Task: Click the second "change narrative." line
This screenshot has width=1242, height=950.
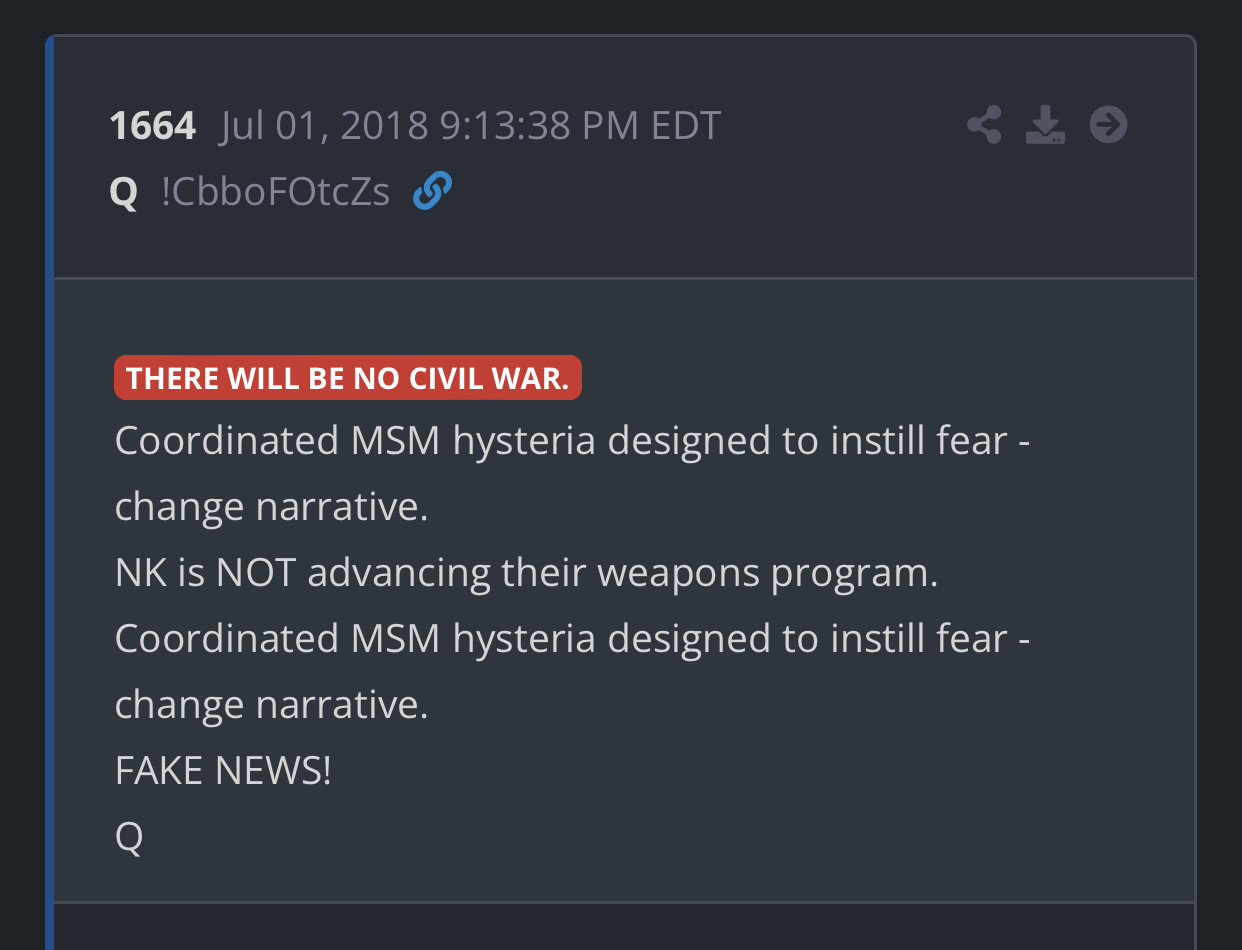Action: [271, 705]
